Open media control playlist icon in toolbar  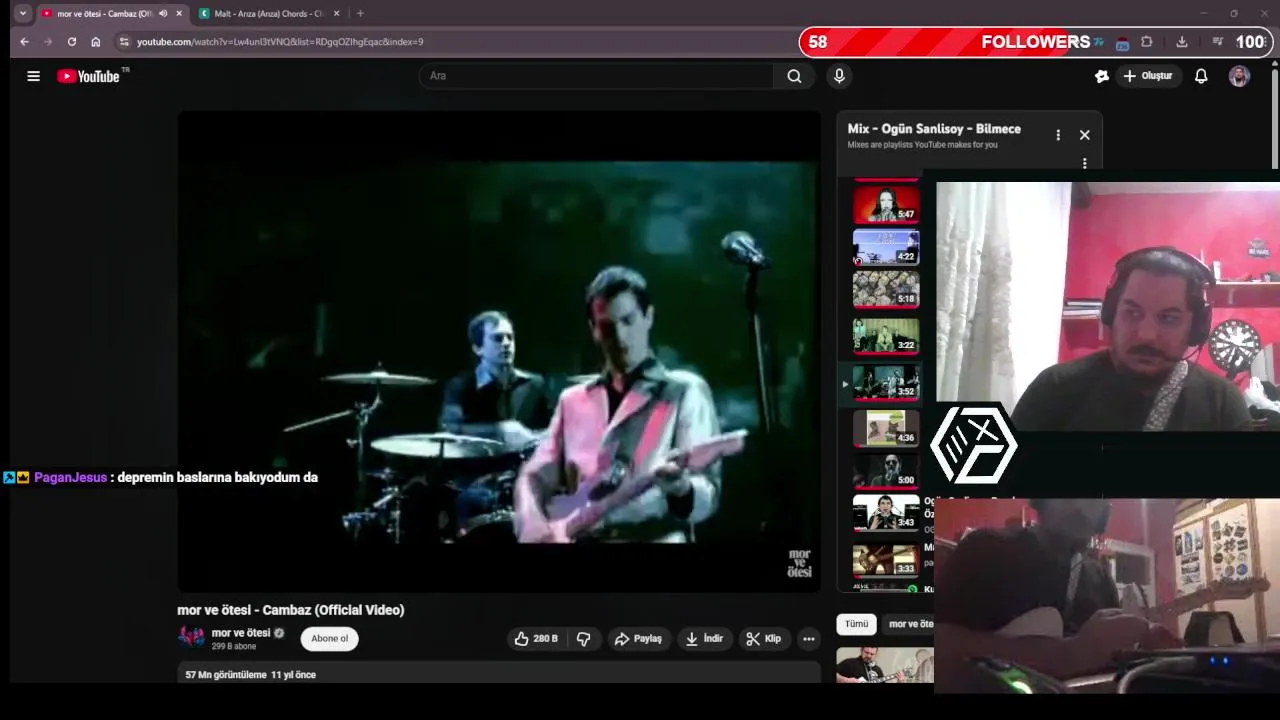[x=1217, y=42]
